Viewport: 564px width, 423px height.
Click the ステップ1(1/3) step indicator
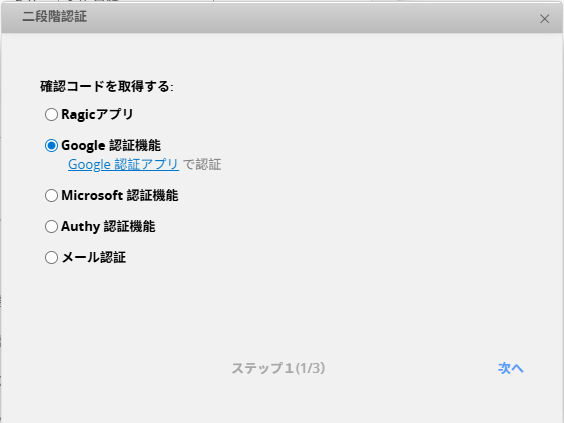tap(278, 368)
